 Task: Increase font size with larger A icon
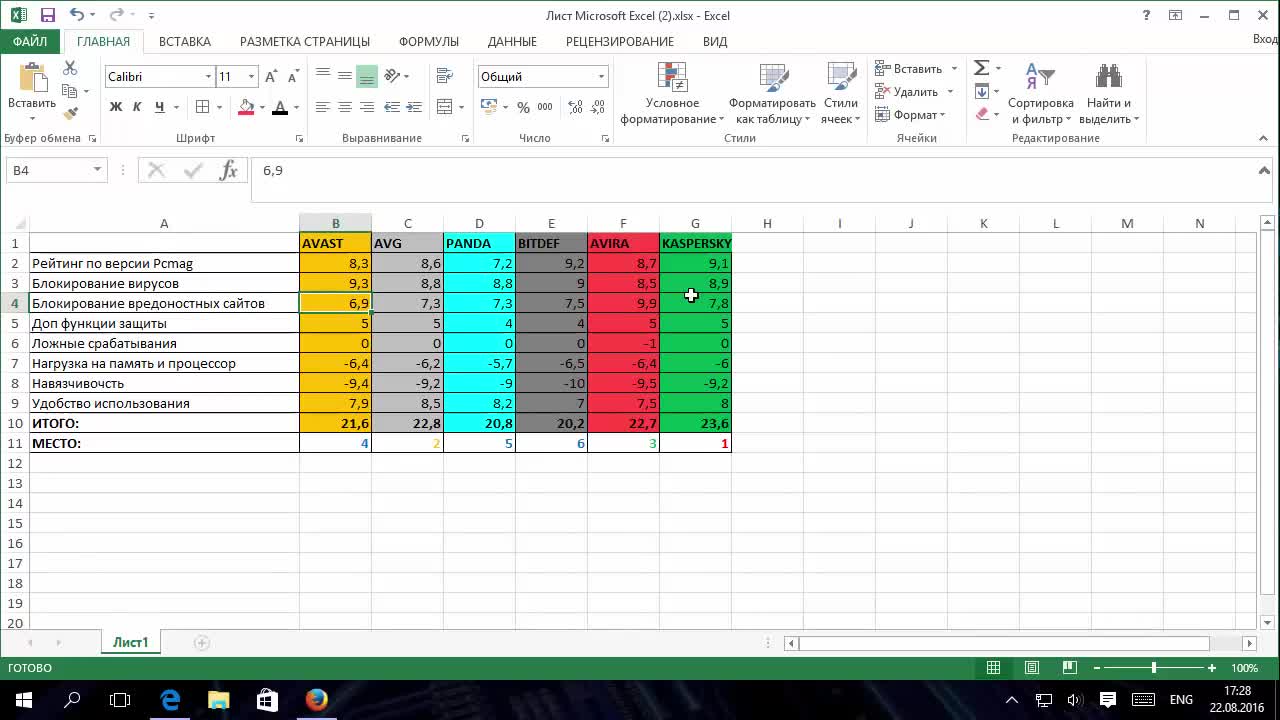271,77
